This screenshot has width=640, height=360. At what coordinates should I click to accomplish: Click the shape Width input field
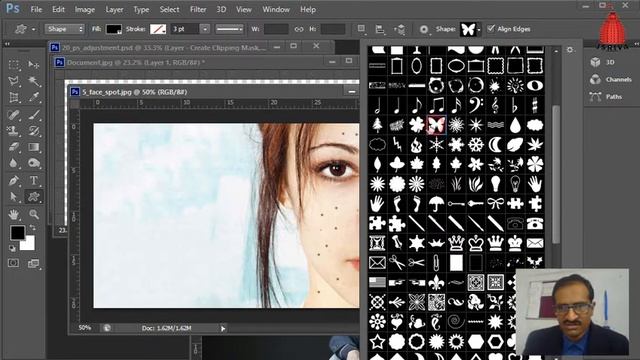click(x=276, y=29)
